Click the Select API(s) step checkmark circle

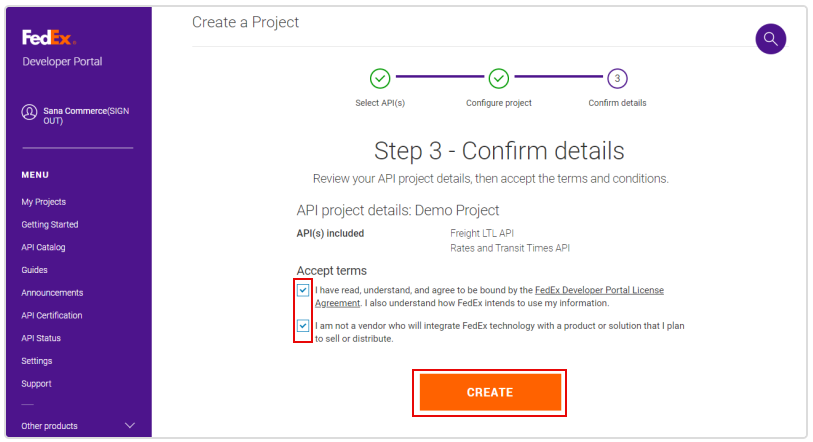coord(380,78)
